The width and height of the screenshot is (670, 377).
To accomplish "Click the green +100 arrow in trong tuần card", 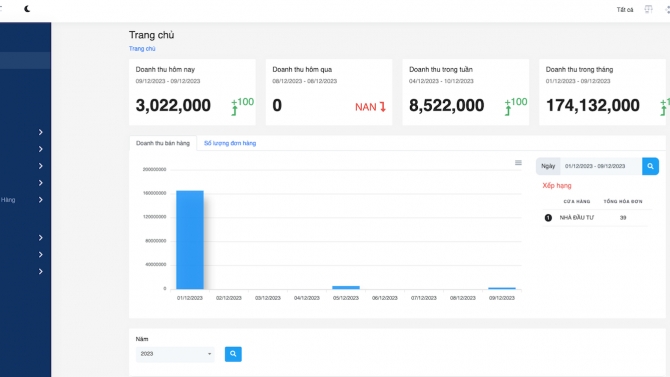I will (x=516, y=106).
